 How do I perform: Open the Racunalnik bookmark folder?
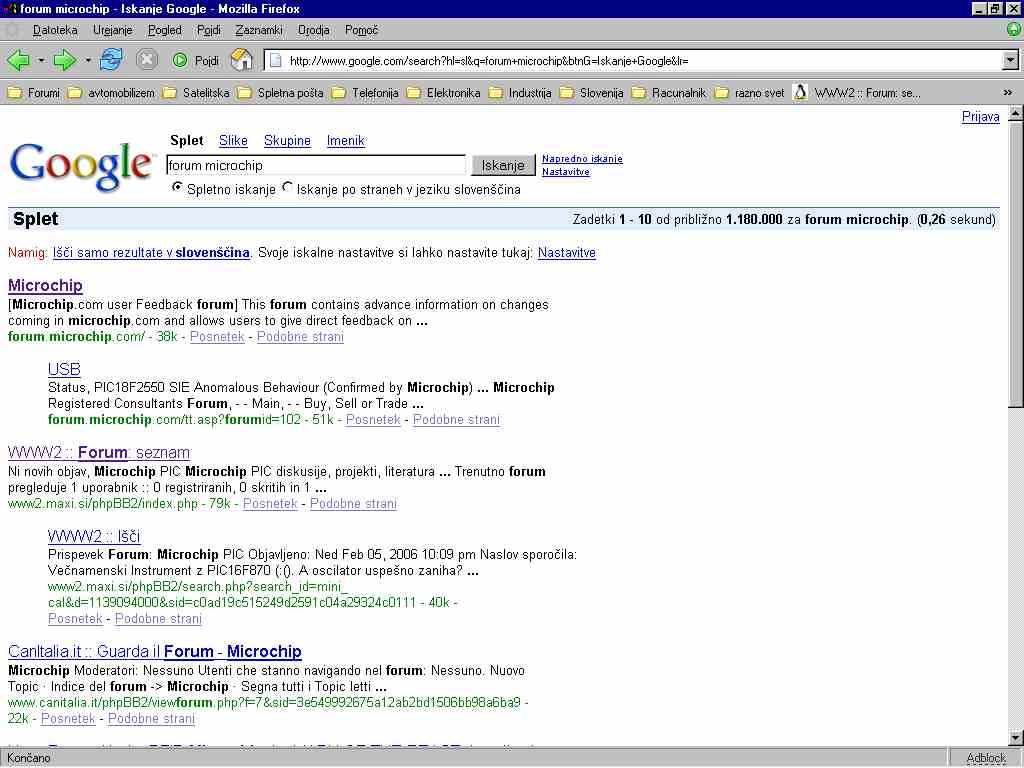669,93
